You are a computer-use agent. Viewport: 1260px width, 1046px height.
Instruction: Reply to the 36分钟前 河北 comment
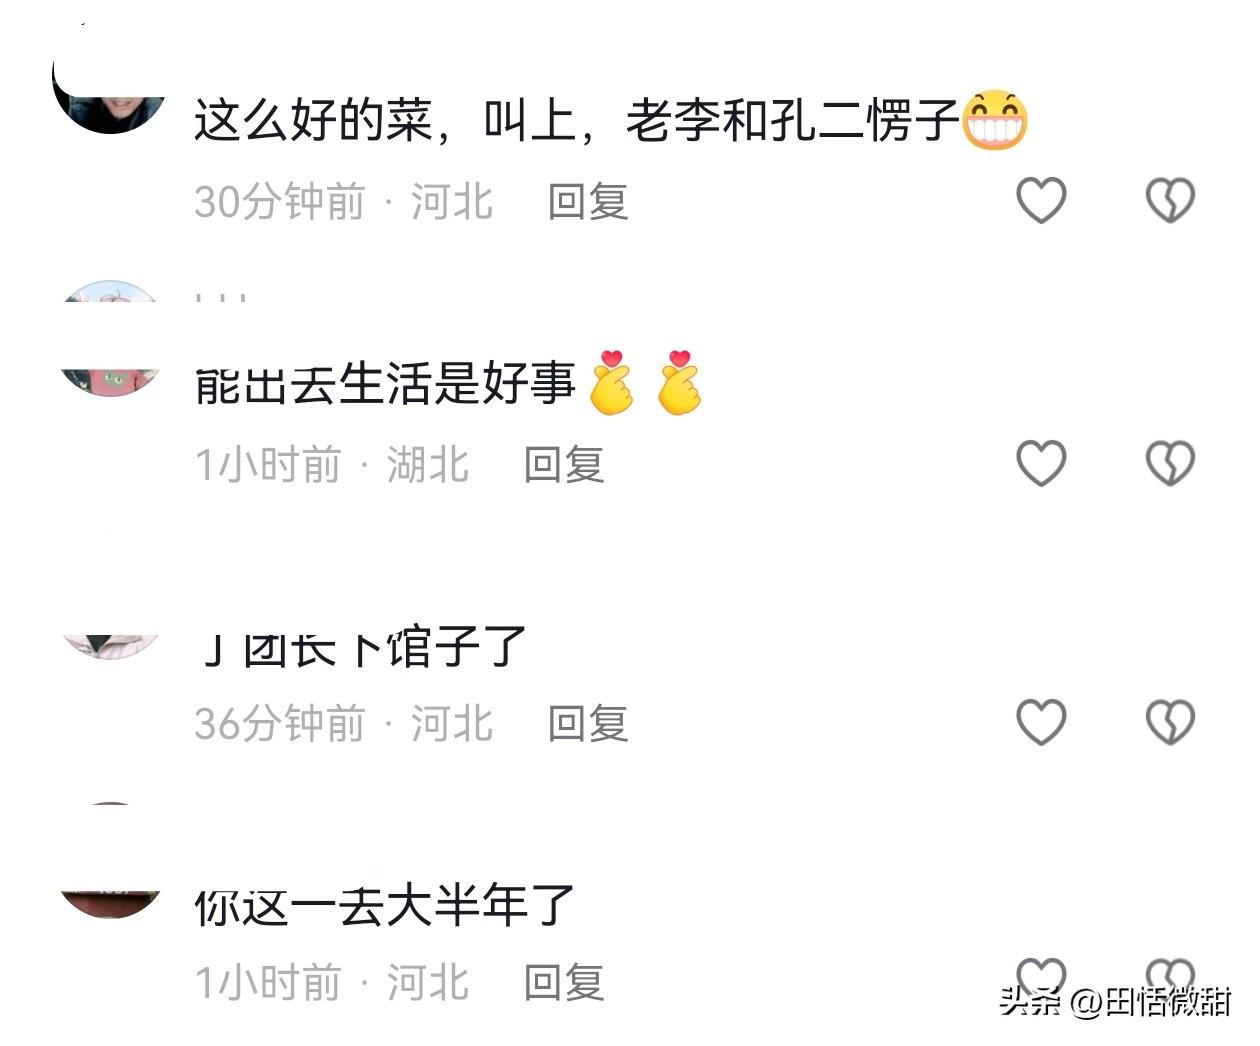(588, 723)
